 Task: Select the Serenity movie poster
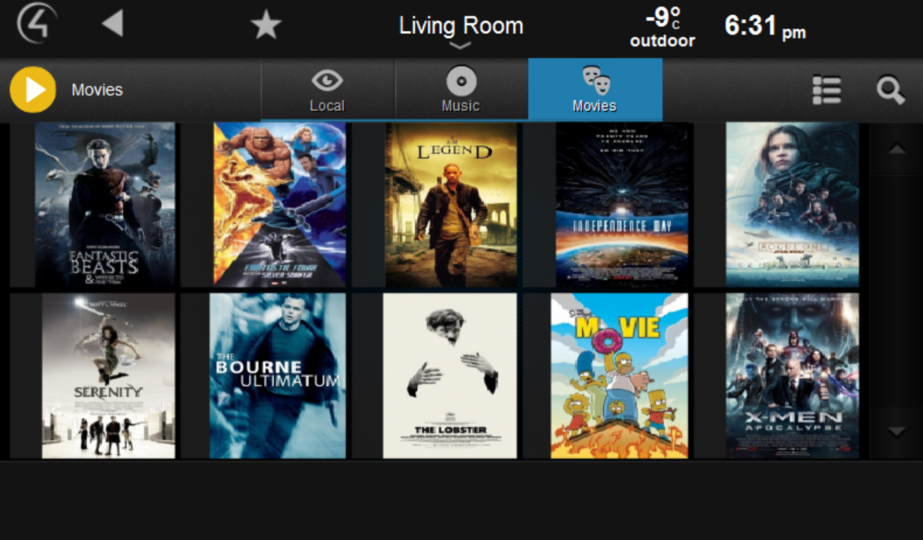pyautogui.click(x=108, y=376)
